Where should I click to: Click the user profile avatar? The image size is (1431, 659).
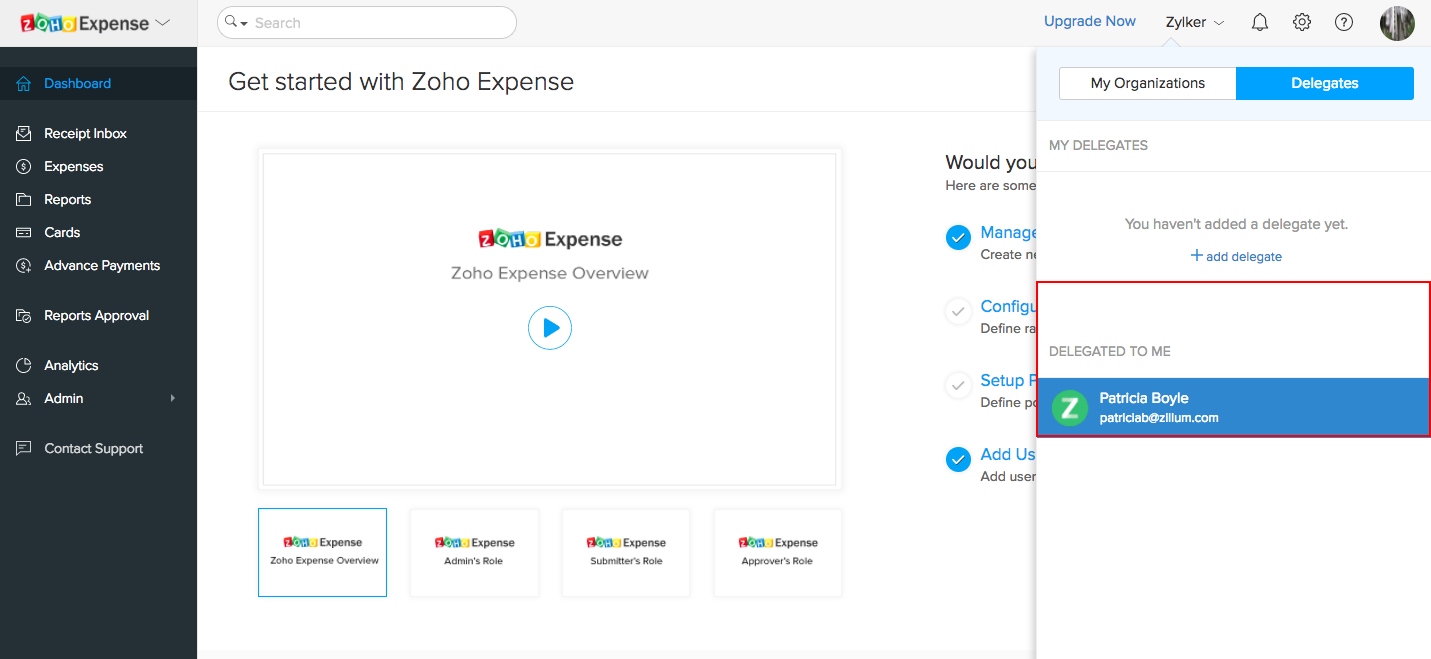click(x=1397, y=22)
